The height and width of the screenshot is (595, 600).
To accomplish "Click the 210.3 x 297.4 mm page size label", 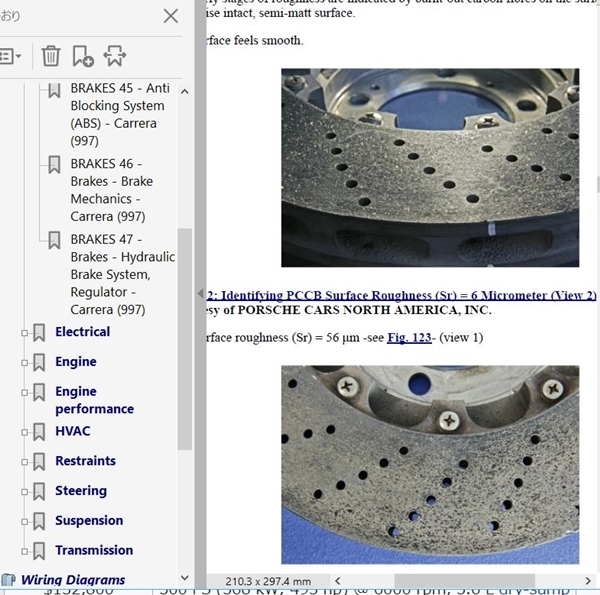I will (268, 581).
